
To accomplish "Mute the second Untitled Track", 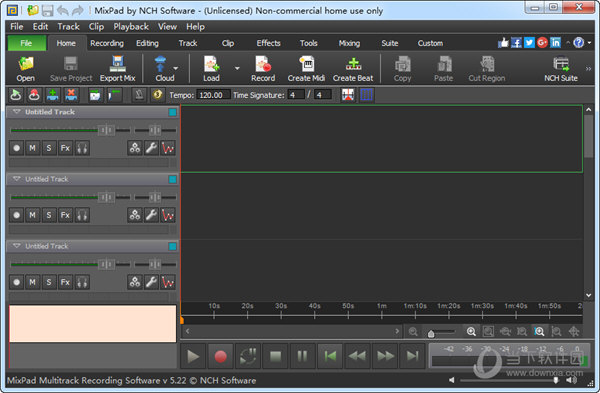I will click(33, 215).
